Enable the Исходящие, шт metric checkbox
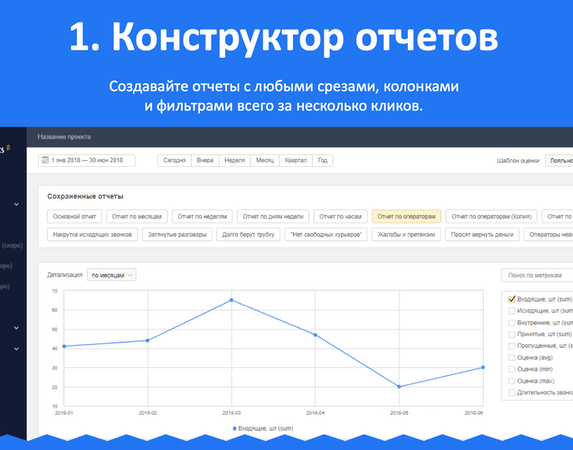This screenshot has width=573, height=450. click(x=512, y=311)
